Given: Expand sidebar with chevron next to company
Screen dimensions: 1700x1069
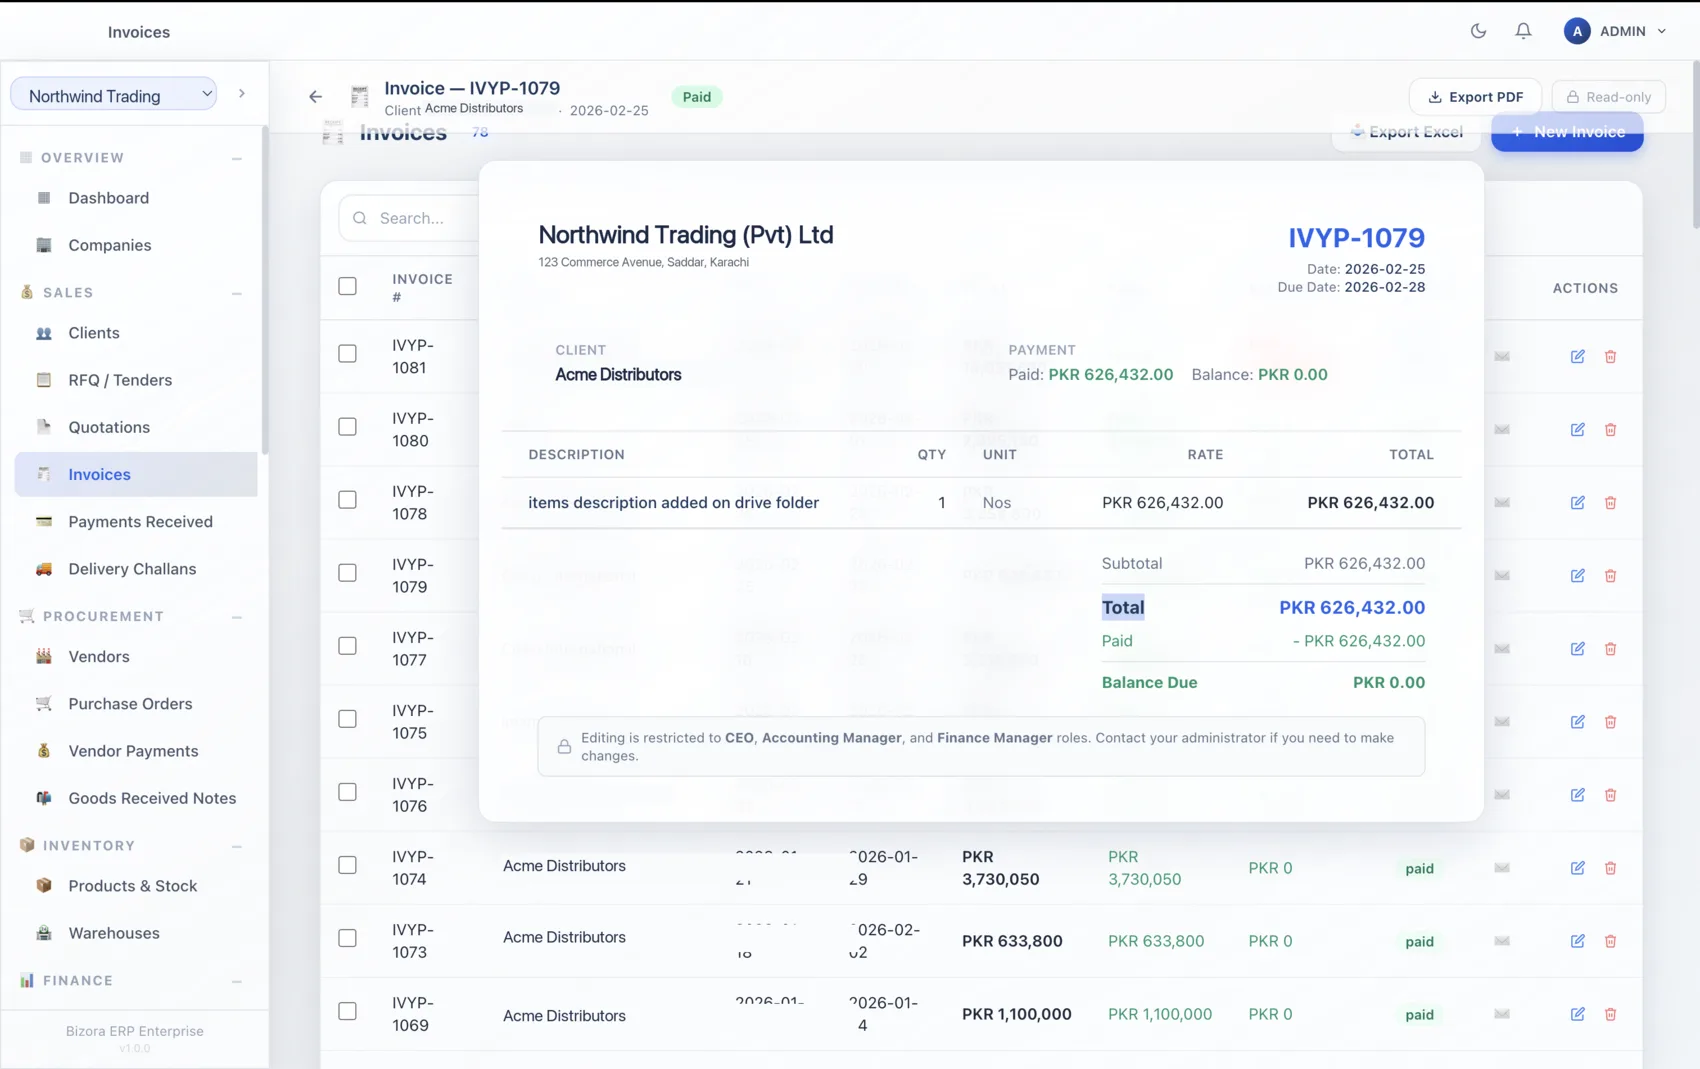Looking at the screenshot, I should (x=242, y=94).
